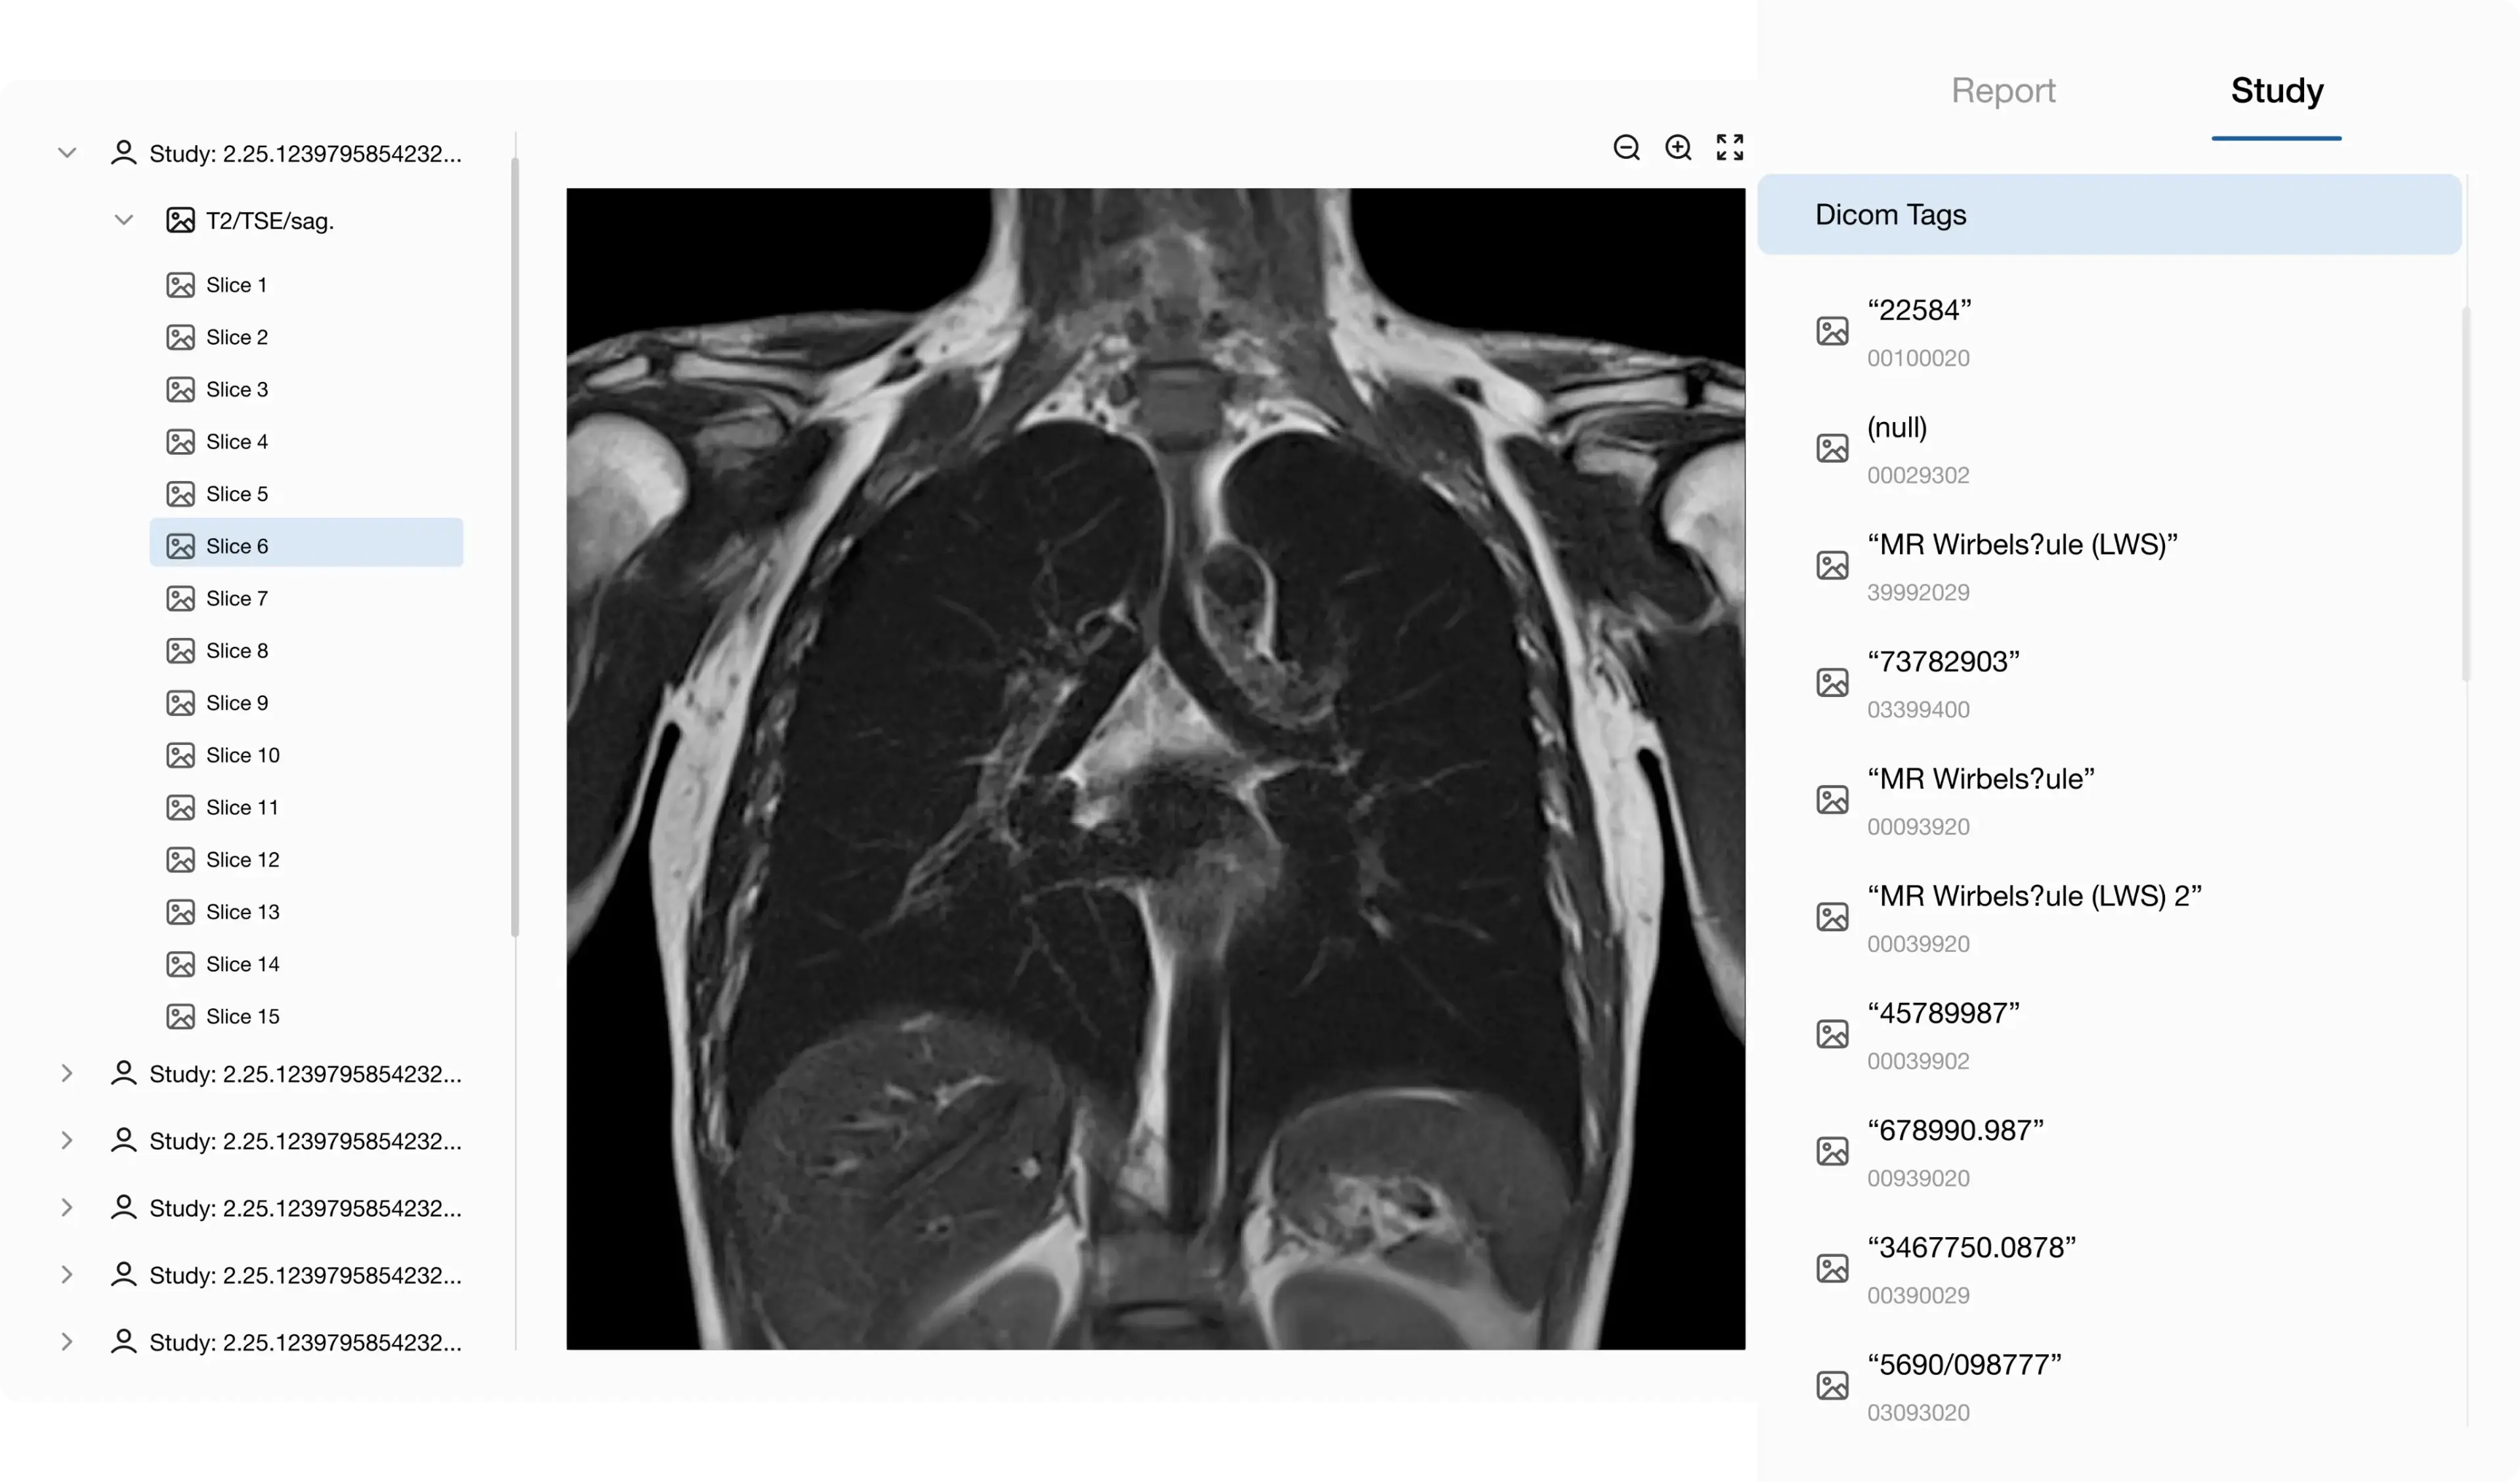Open Slice 15 image
2520x1482 pixels.
click(x=243, y=1017)
